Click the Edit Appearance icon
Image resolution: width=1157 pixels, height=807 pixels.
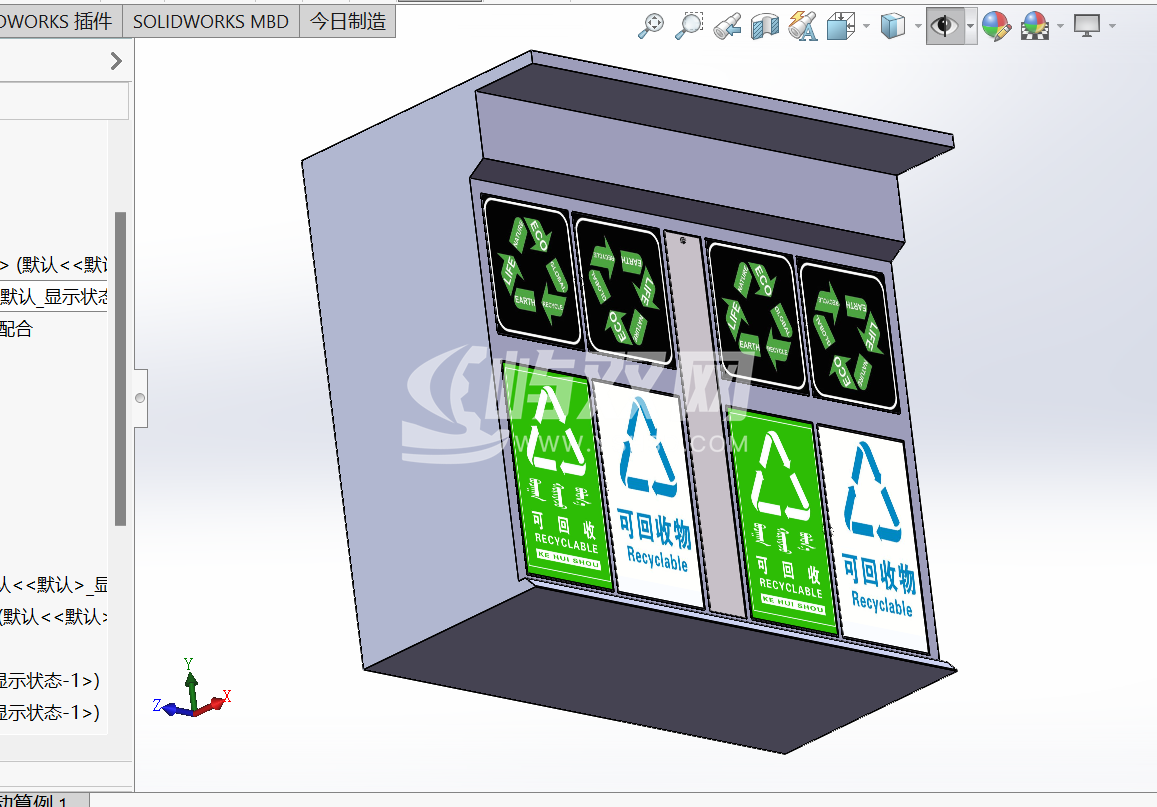click(x=996, y=26)
